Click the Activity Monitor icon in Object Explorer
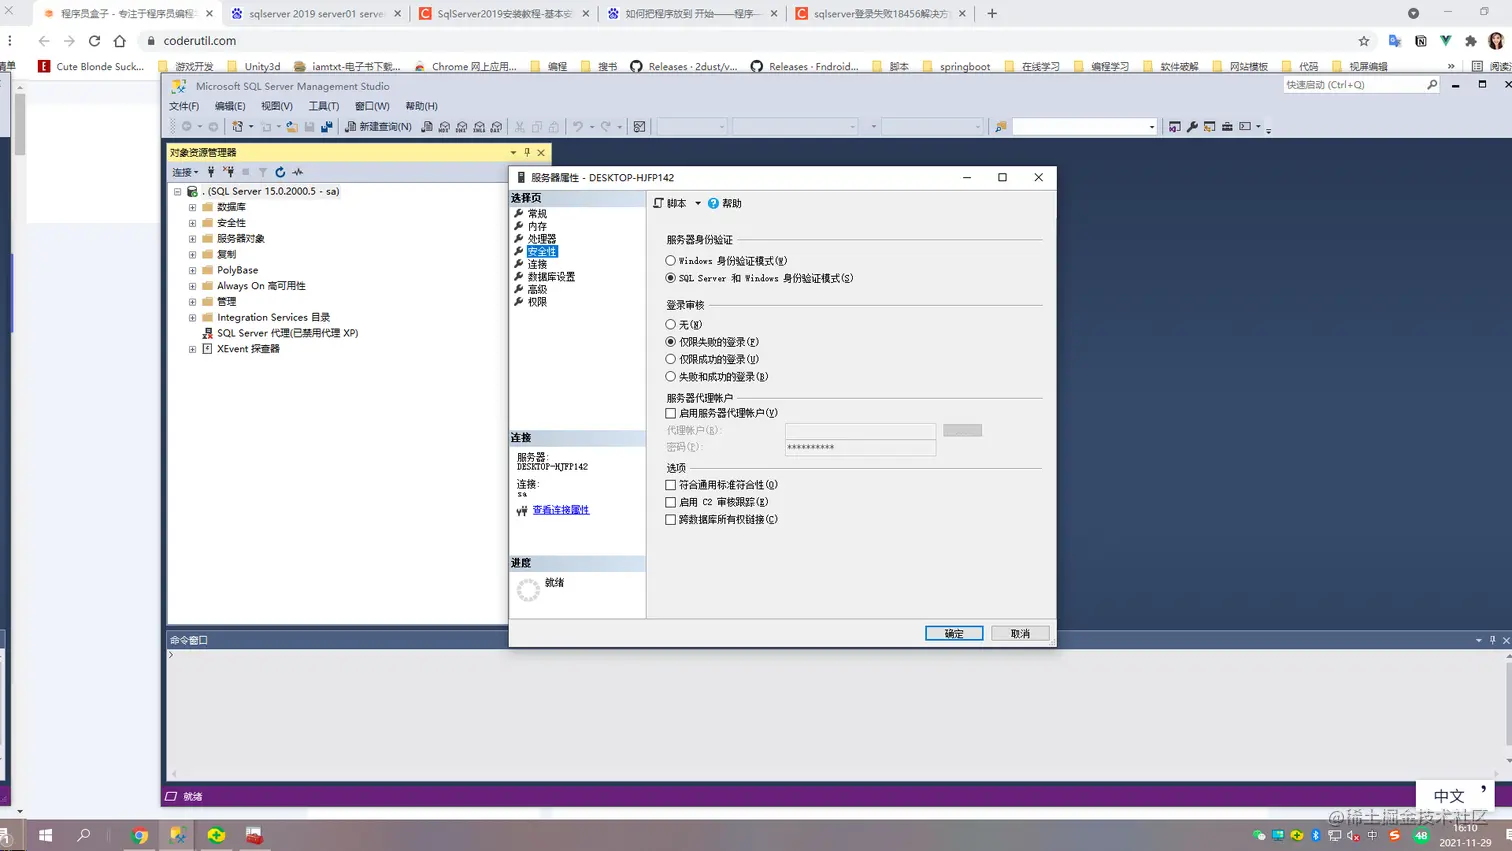The width and height of the screenshot is (1512, 851). coord(298,172)
